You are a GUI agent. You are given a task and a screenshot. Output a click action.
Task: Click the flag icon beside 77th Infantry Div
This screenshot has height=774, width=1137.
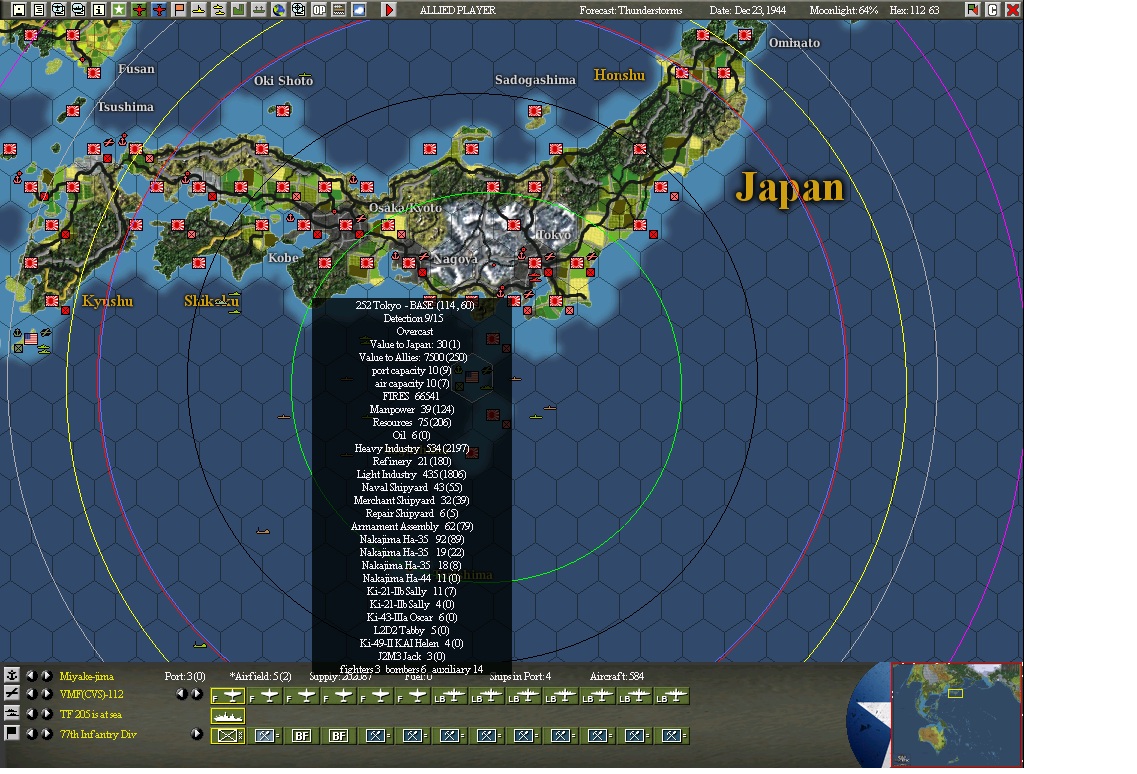point(12,733)
